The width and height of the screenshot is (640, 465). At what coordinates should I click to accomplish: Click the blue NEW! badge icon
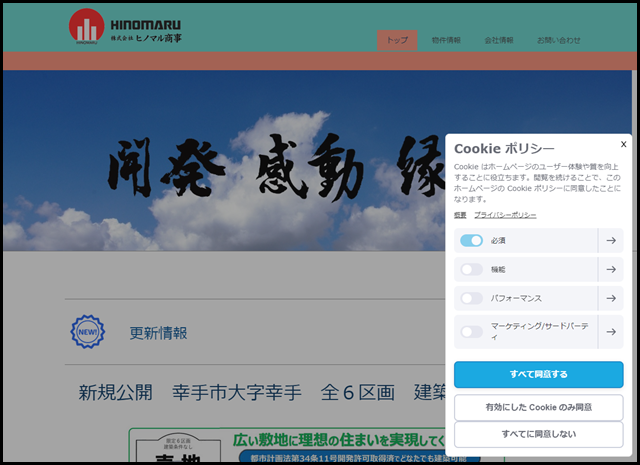87,332
